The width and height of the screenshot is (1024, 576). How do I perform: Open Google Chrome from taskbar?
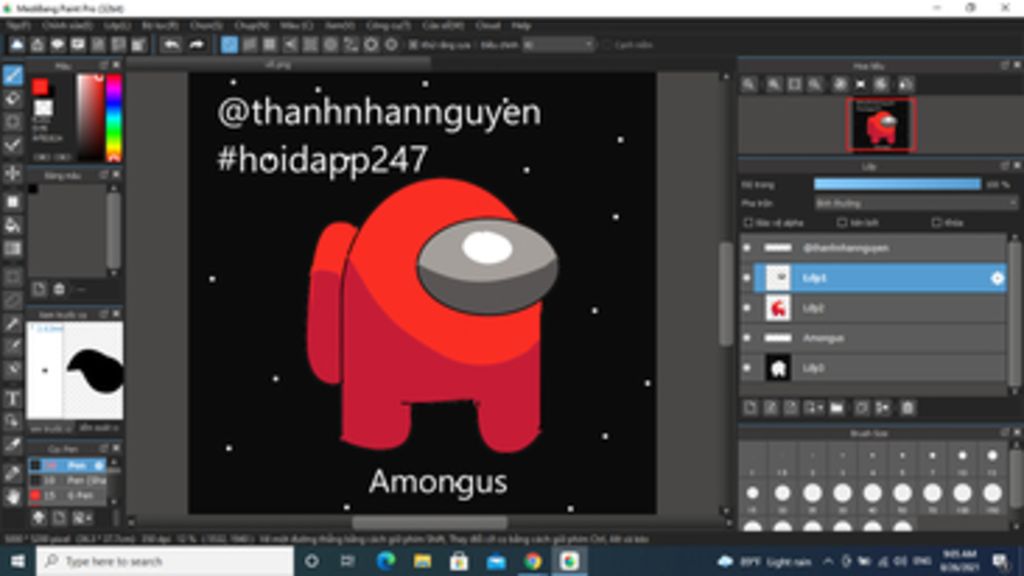point(532,561)
